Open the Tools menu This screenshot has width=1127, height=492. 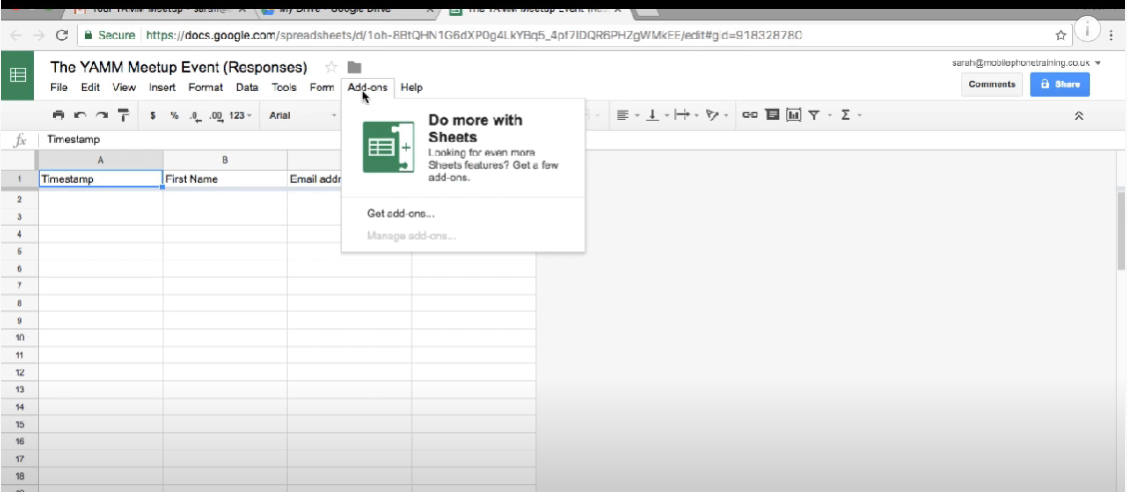[x=284, y=88]
